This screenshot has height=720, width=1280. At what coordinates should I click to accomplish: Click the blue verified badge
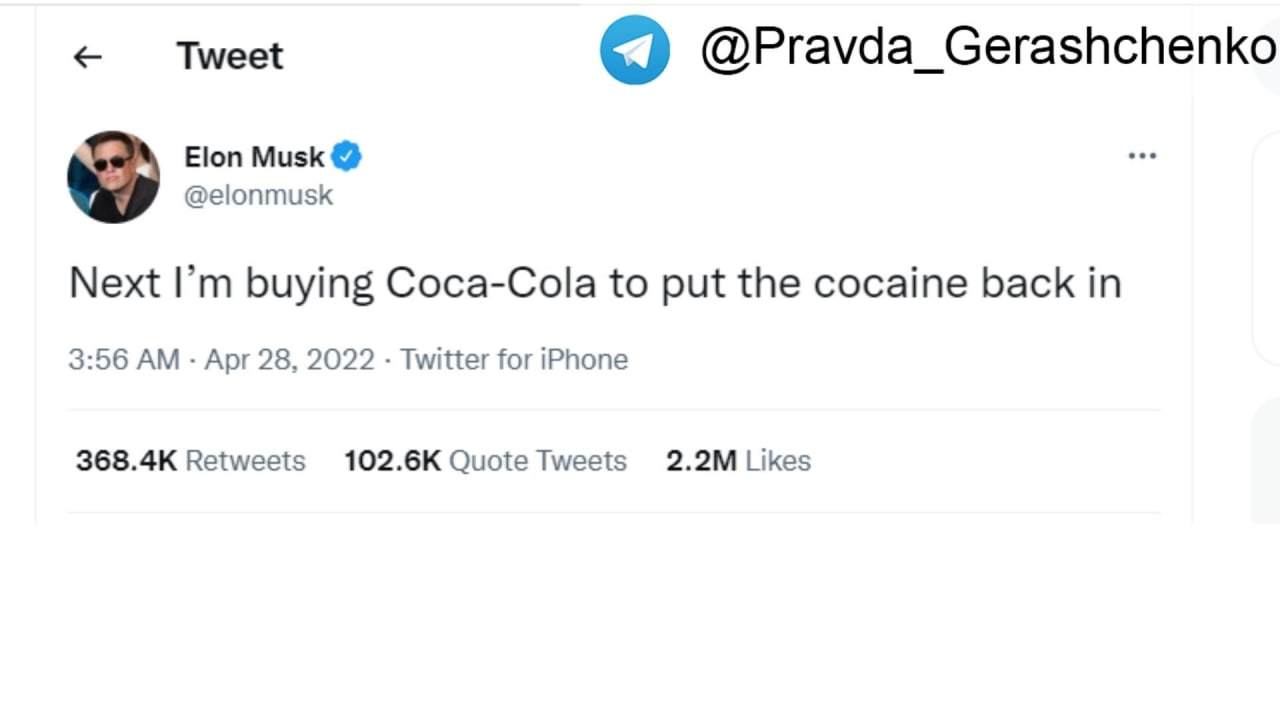pyautogui.click(x=347, y=156)
